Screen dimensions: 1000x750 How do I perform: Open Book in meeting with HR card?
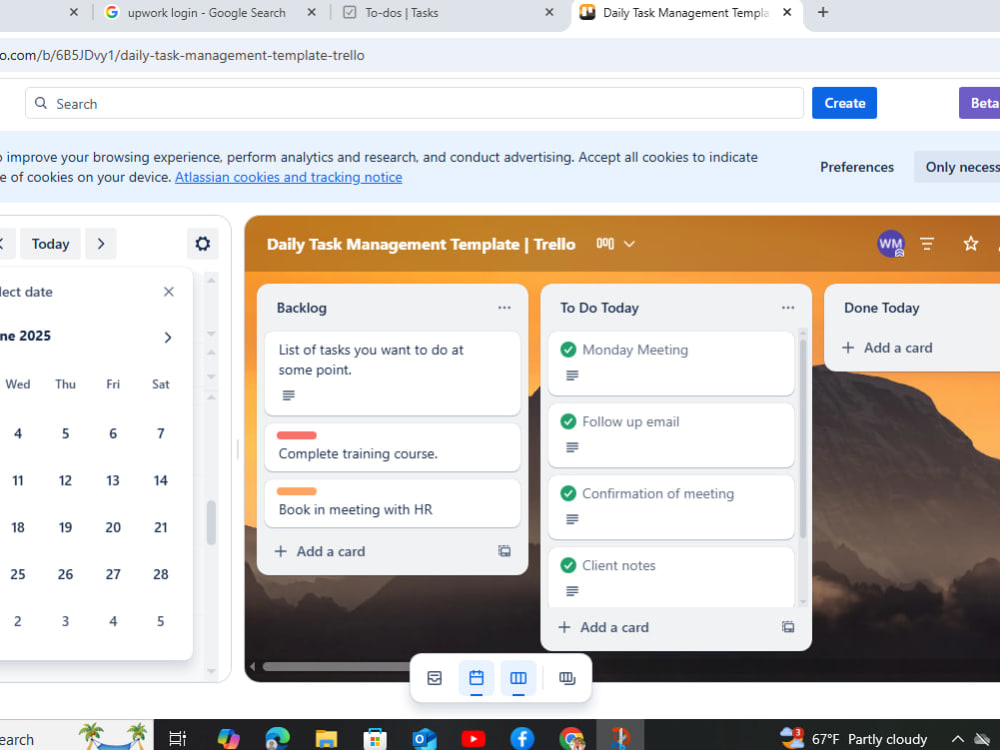[x=392, y=504]
